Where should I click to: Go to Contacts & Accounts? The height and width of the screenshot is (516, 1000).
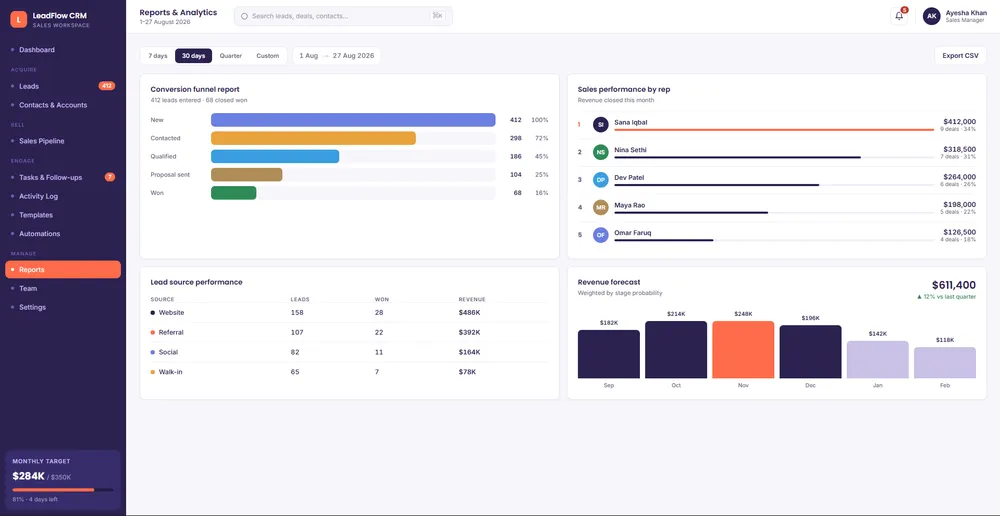click(62, 105)
